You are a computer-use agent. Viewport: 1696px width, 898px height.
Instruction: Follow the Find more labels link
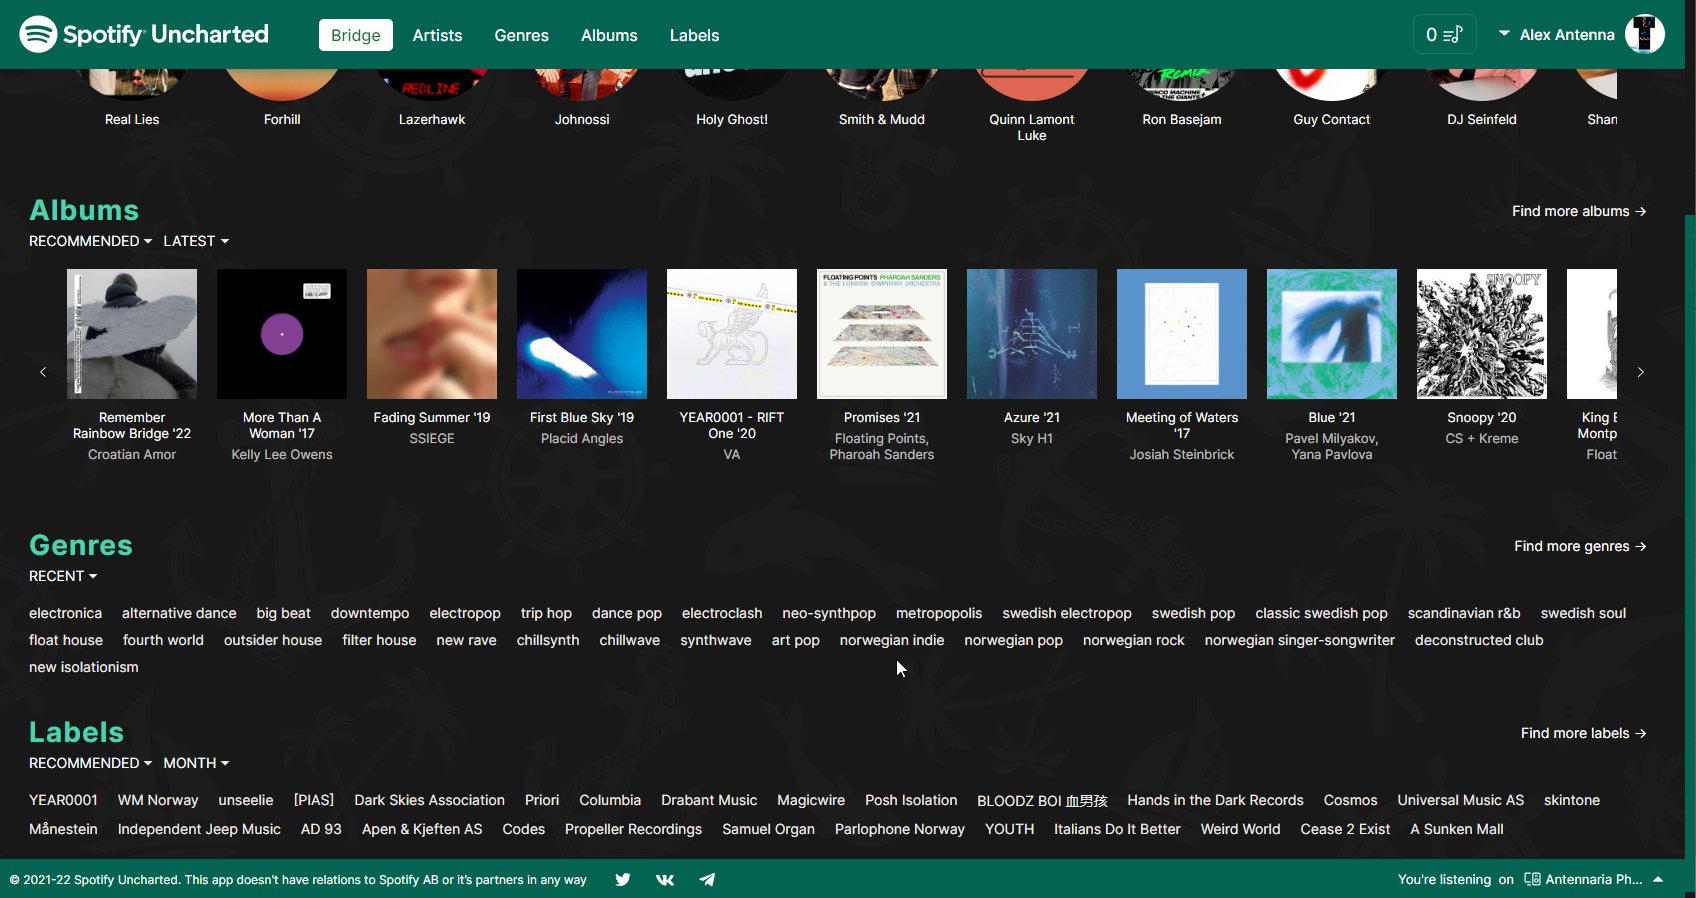(x=1584, y=733)
